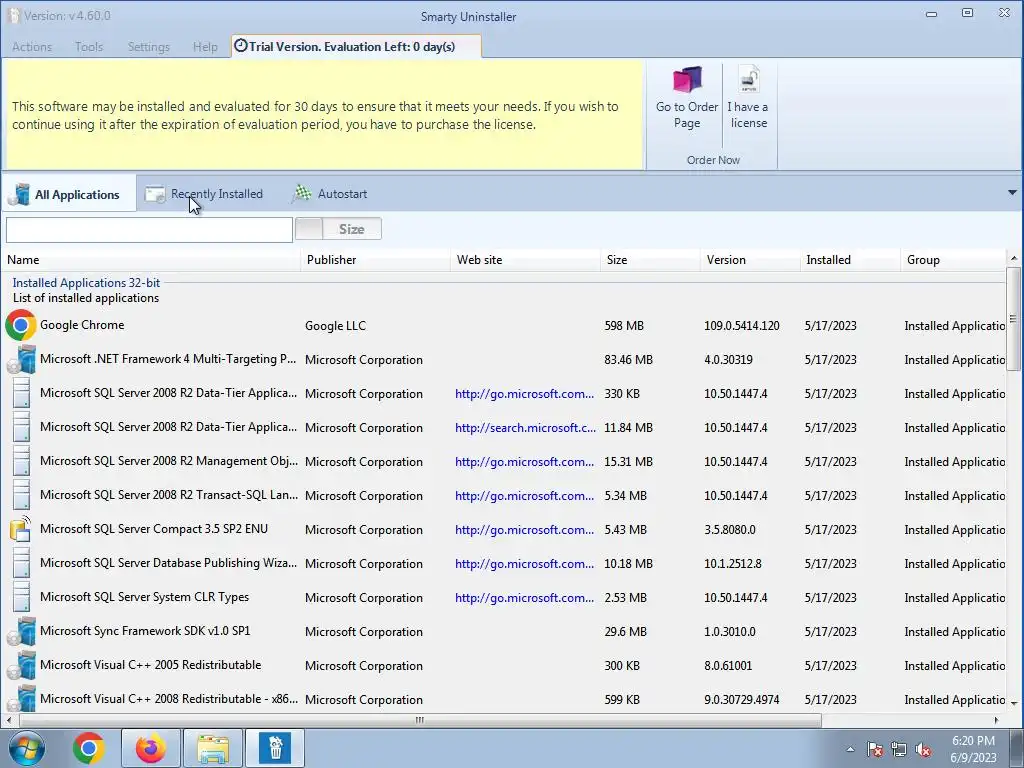The width and height of the screenshot is (1024, 768).
Task: Click the 83.46 MB size cell
Action: pyautogui.click(x=628, y=360)
